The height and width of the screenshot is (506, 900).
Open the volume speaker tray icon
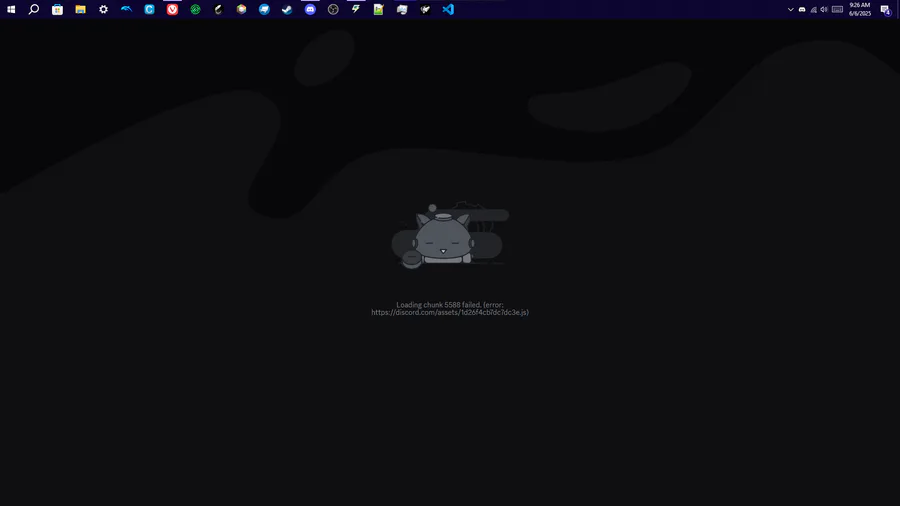(x=824, y=10)
